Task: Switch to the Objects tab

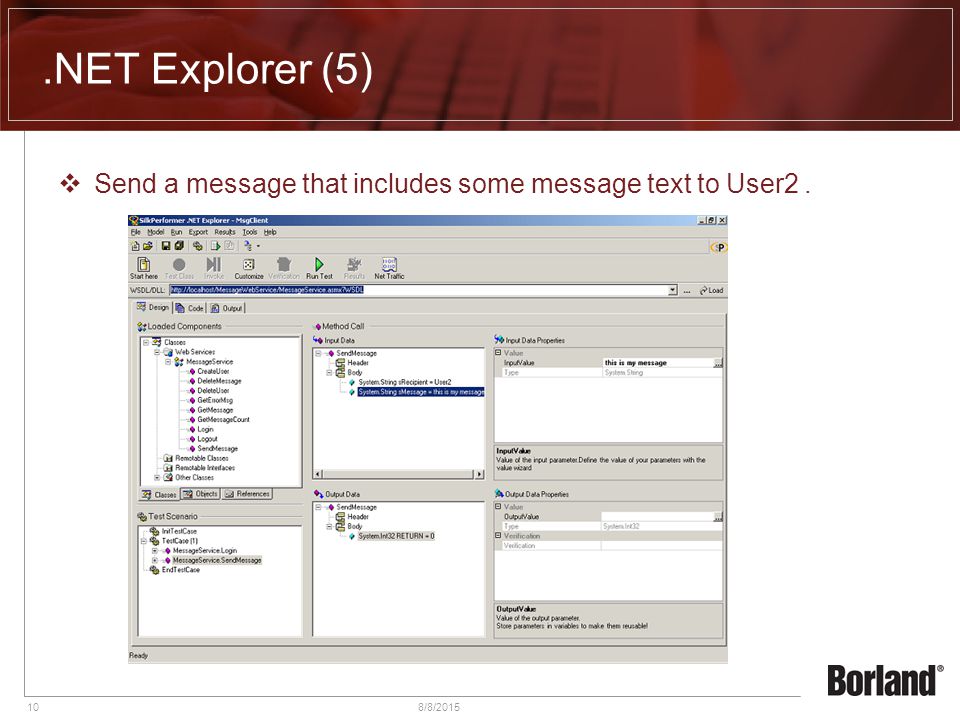Action: [200, 494]
